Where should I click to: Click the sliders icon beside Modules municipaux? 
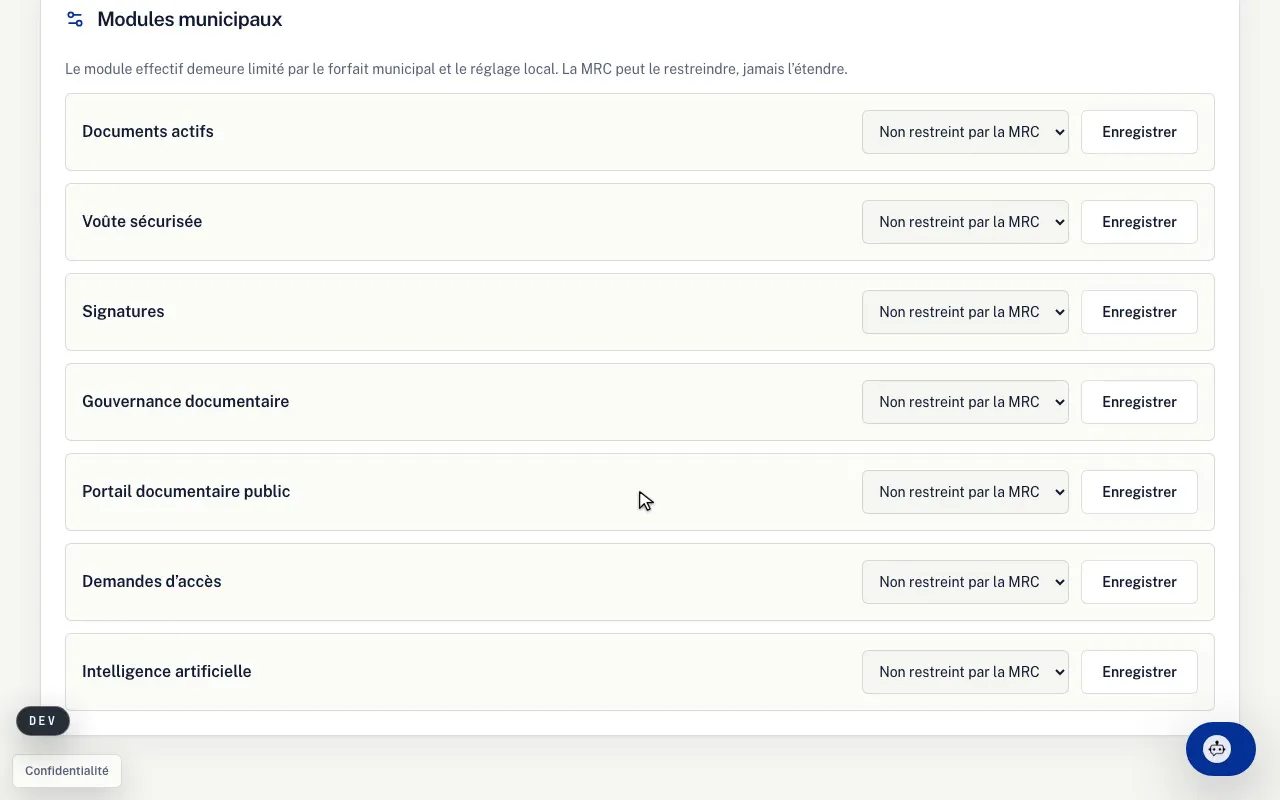(x=75, y=19)
